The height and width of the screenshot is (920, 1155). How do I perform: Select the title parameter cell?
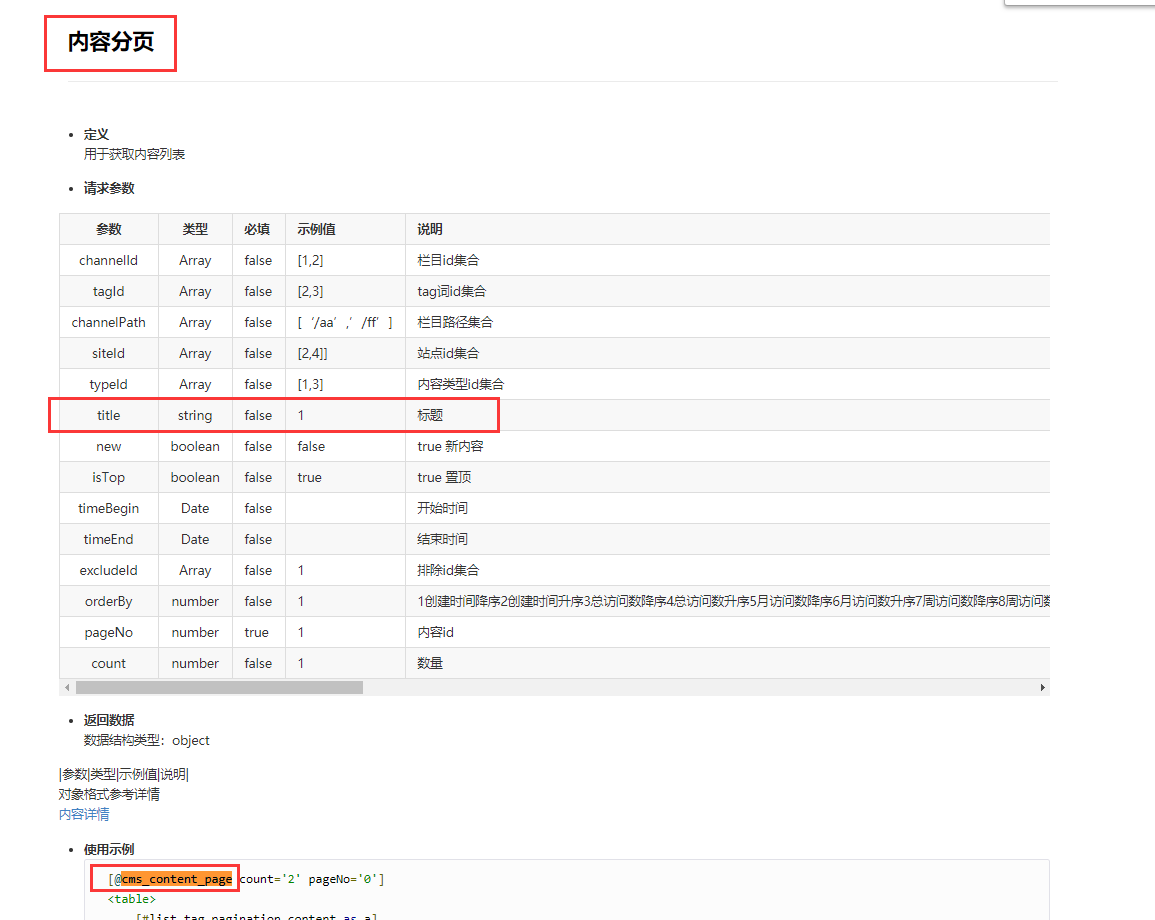(x=108, y=415)
